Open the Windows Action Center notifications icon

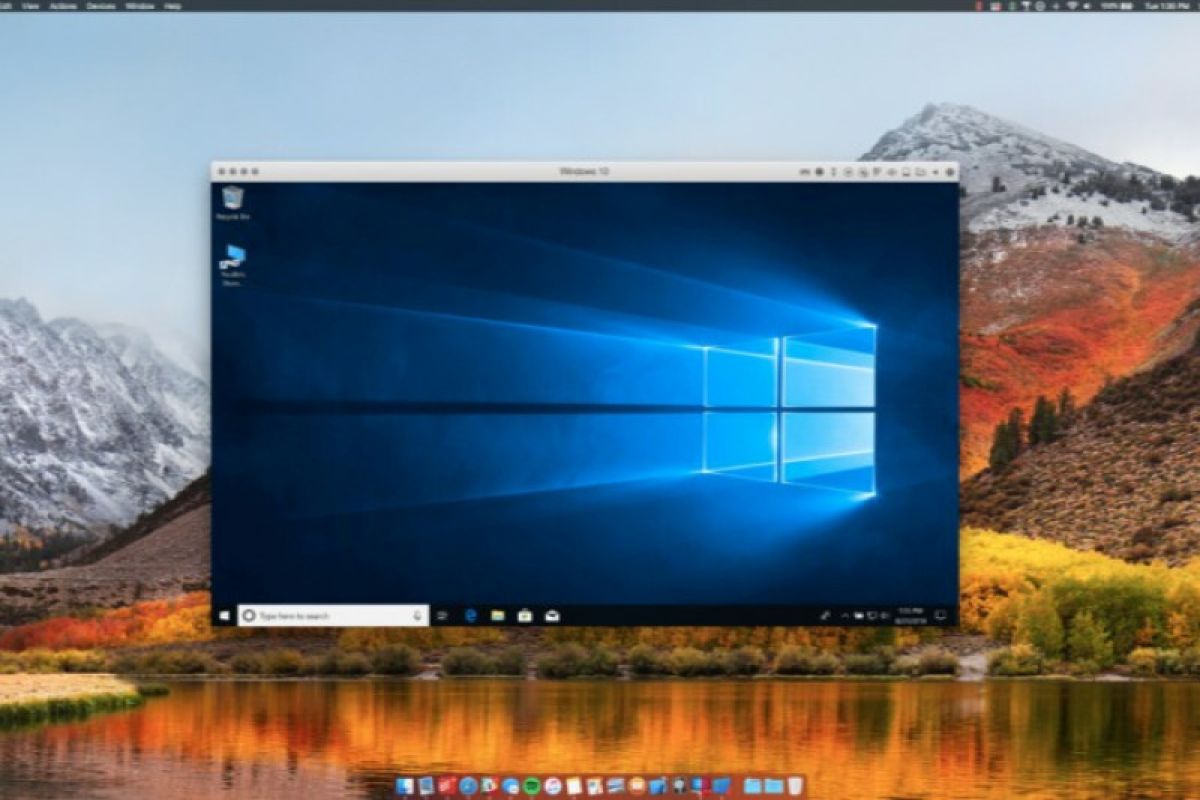tap(940, 615)
